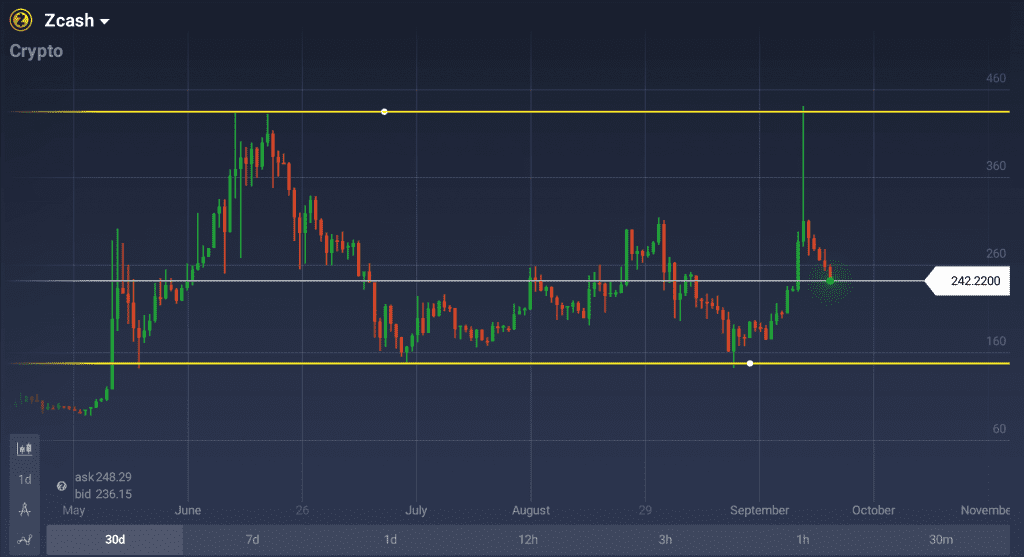Click the green current price marker dot
1024x557 pixels.
pyautogui.click(x=830, y=281)
